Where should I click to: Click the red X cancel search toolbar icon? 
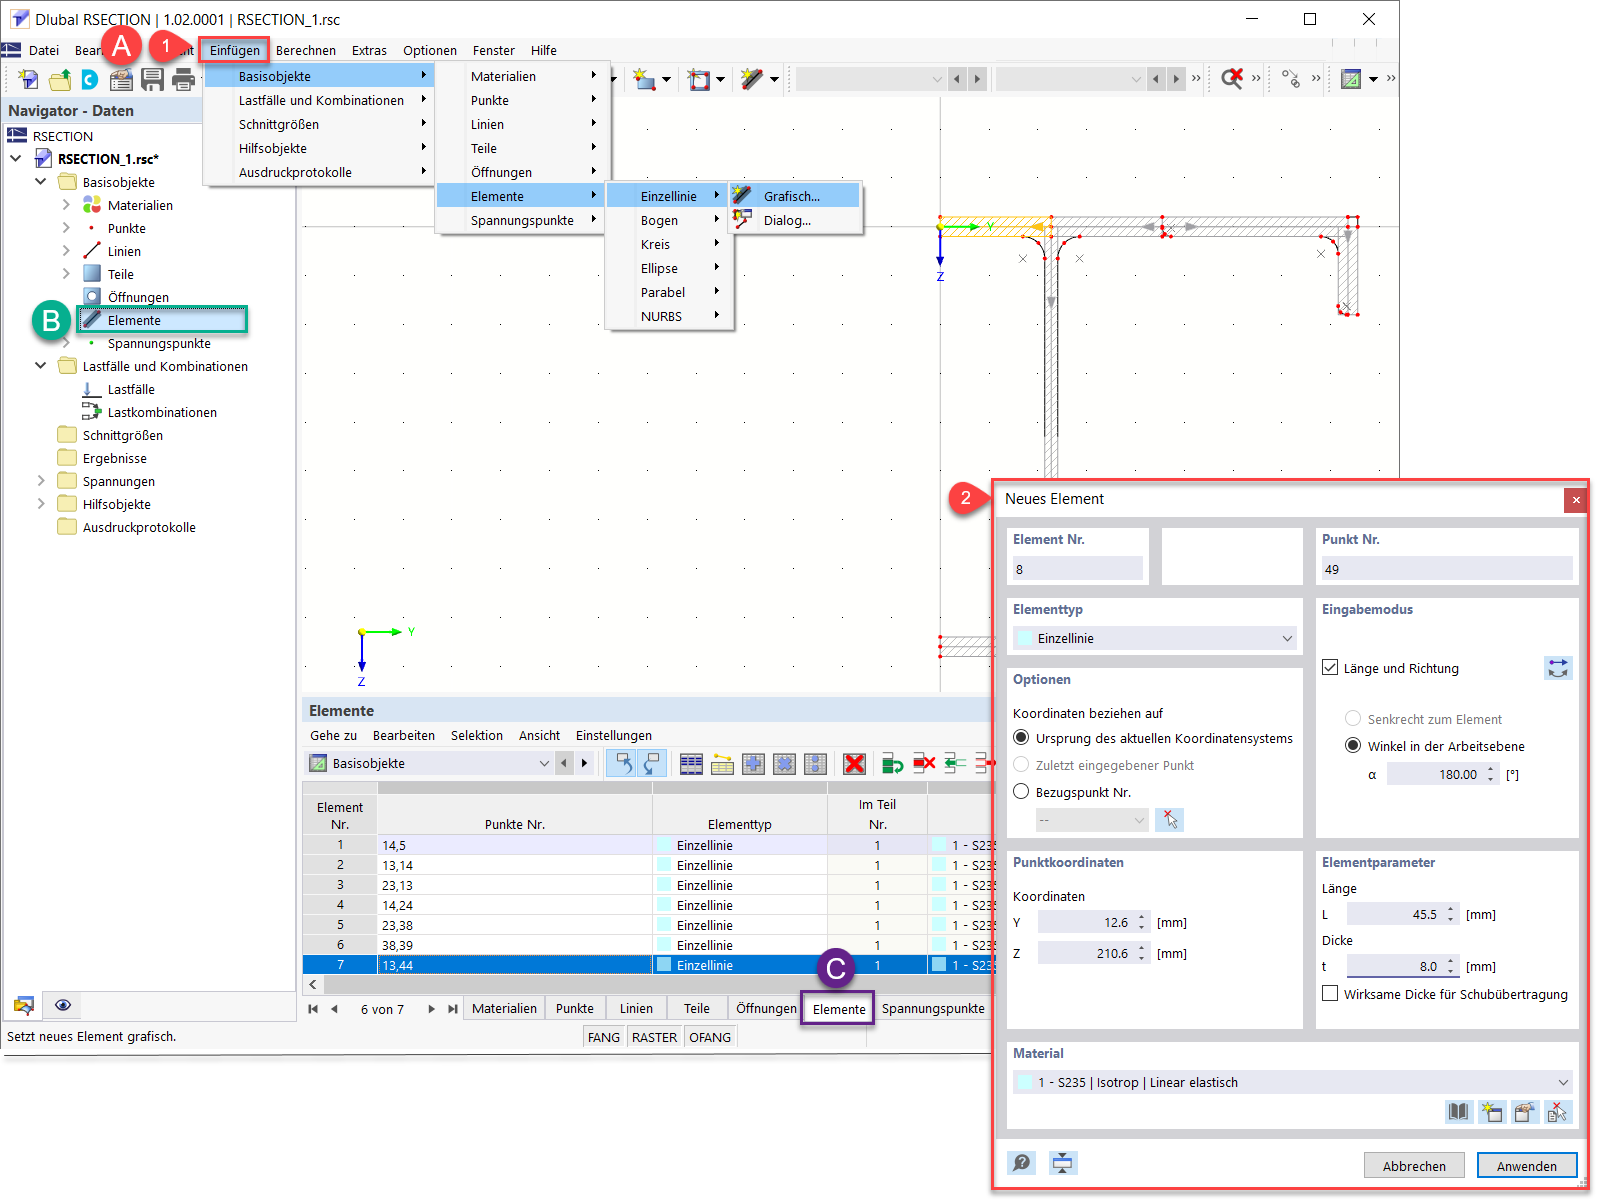click(1232, 79)
